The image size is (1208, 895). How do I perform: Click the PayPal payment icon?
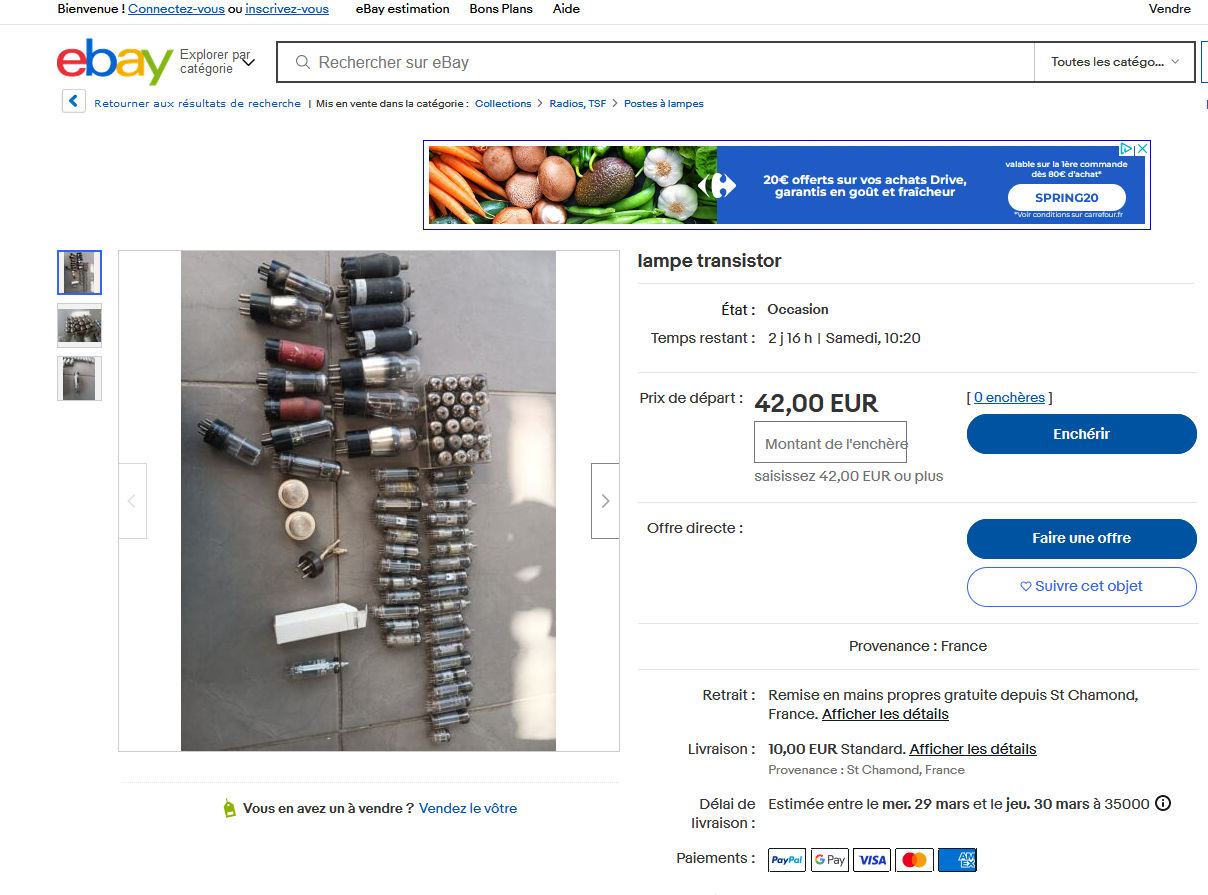pyautogui.click(x=787, y=859)
